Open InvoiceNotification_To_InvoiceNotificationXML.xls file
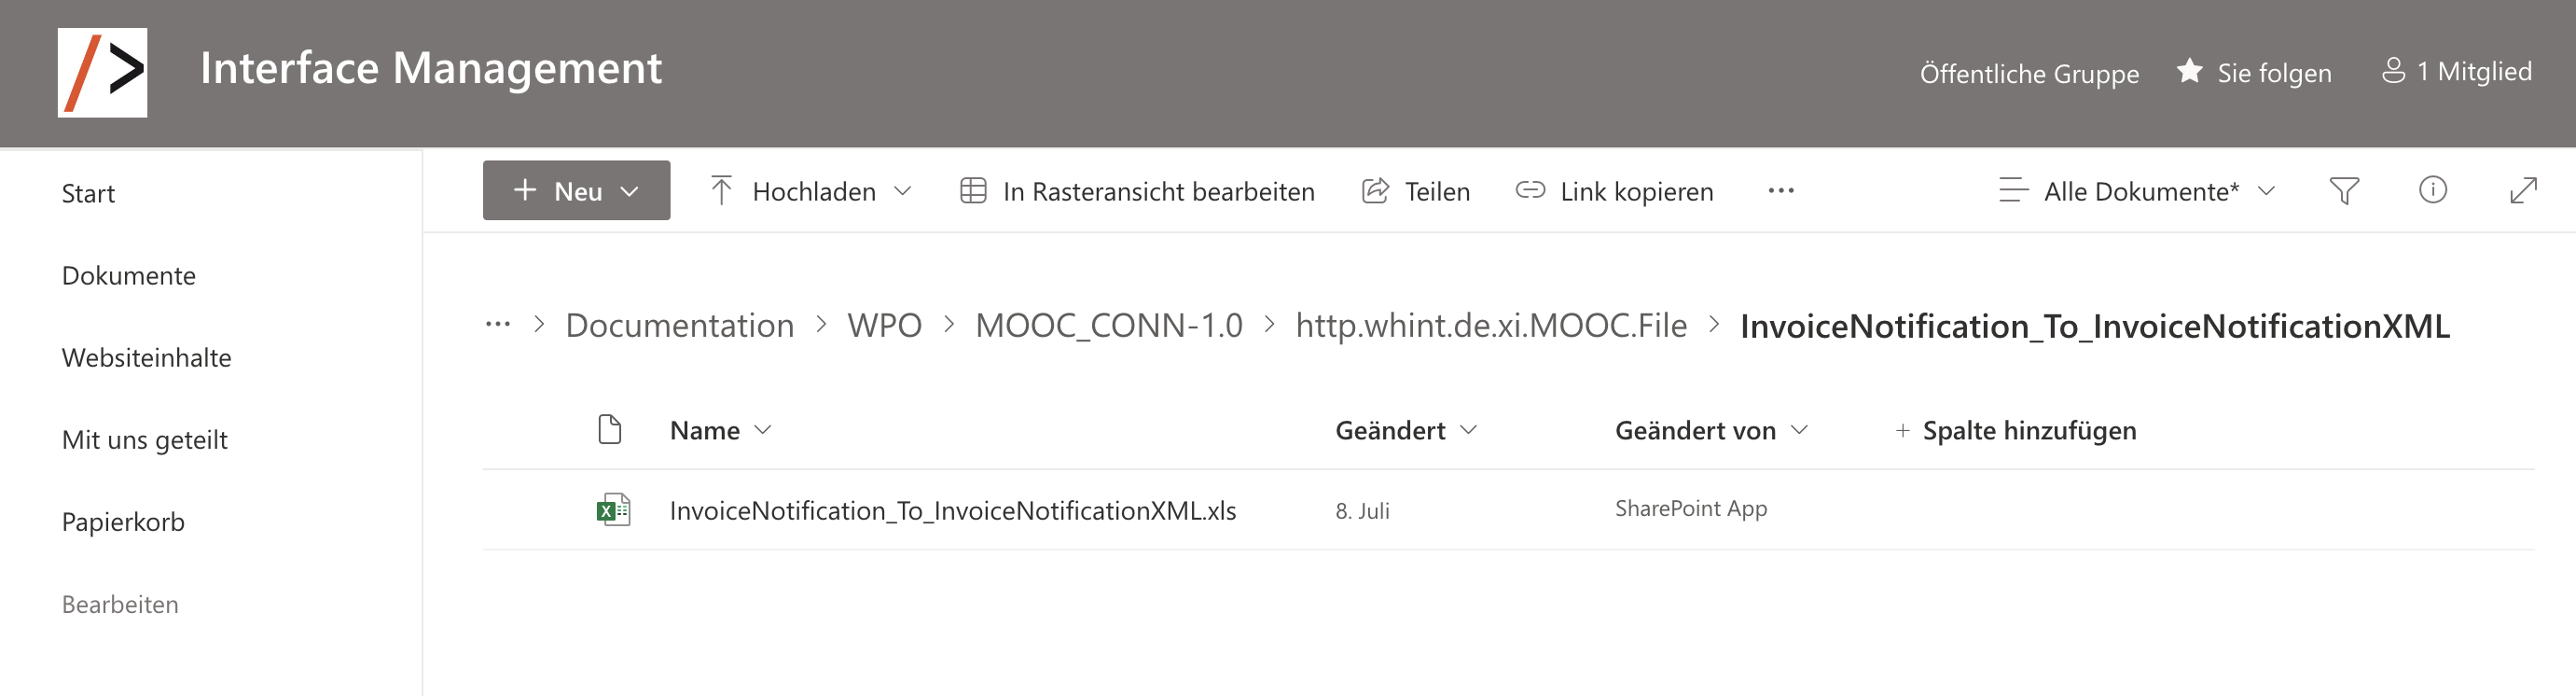 952,510
